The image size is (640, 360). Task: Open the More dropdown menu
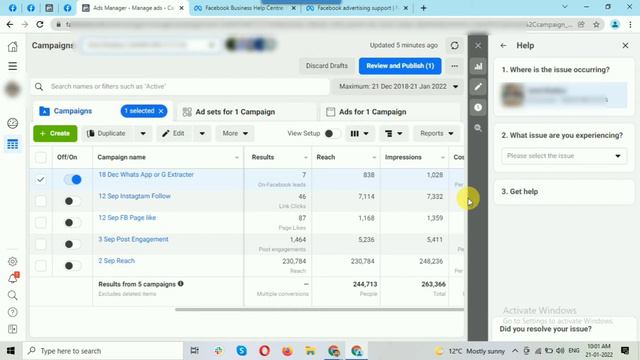click(235, 133)
